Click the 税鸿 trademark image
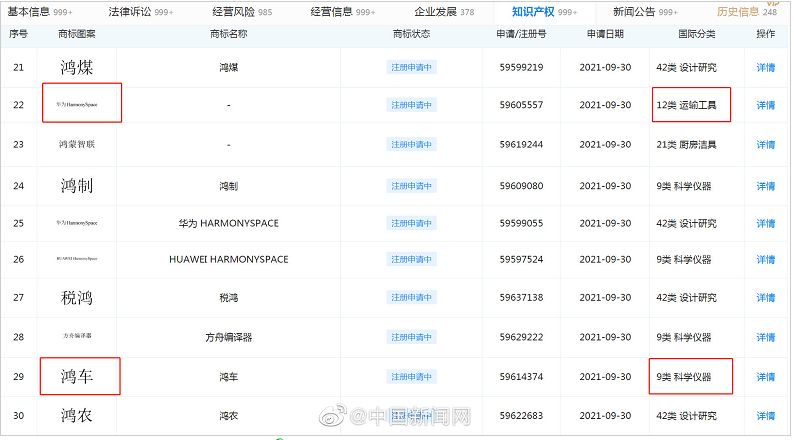 pos(76,297)
